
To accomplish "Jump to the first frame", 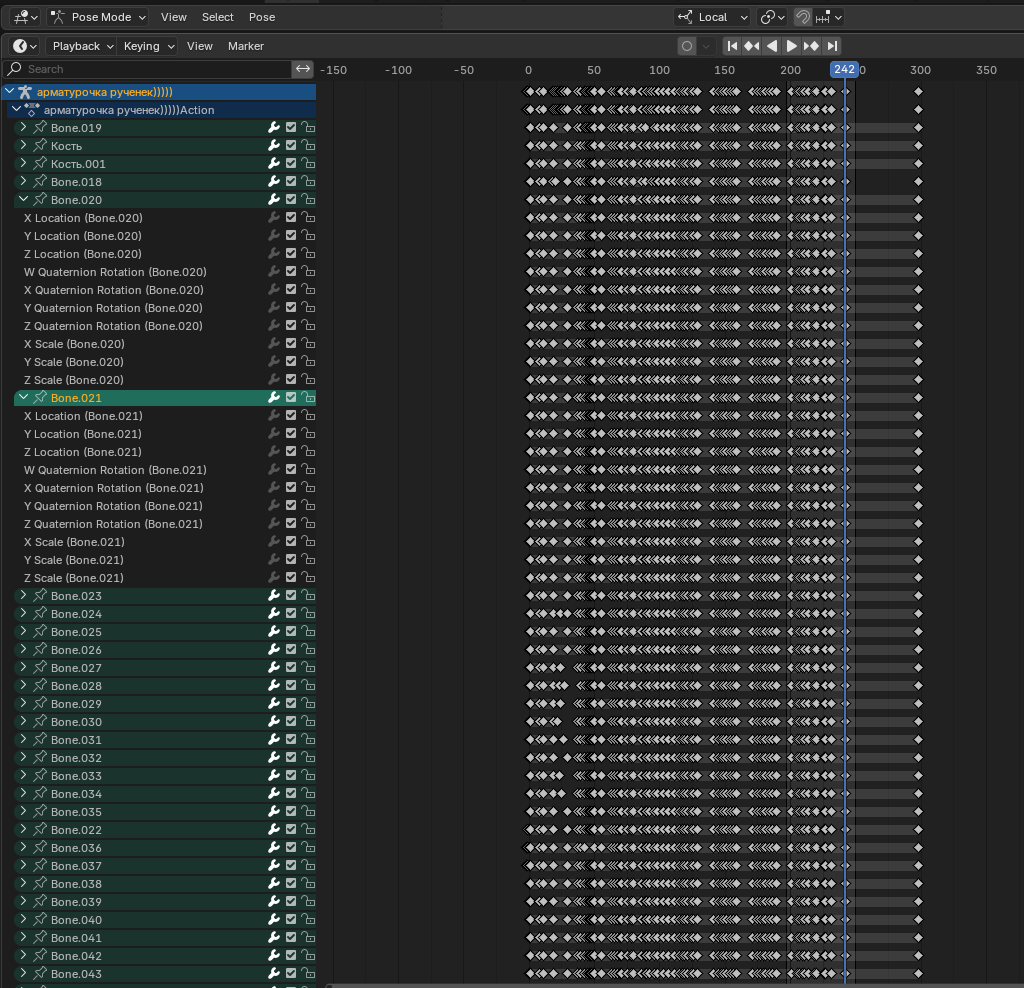I will (732, 46).
